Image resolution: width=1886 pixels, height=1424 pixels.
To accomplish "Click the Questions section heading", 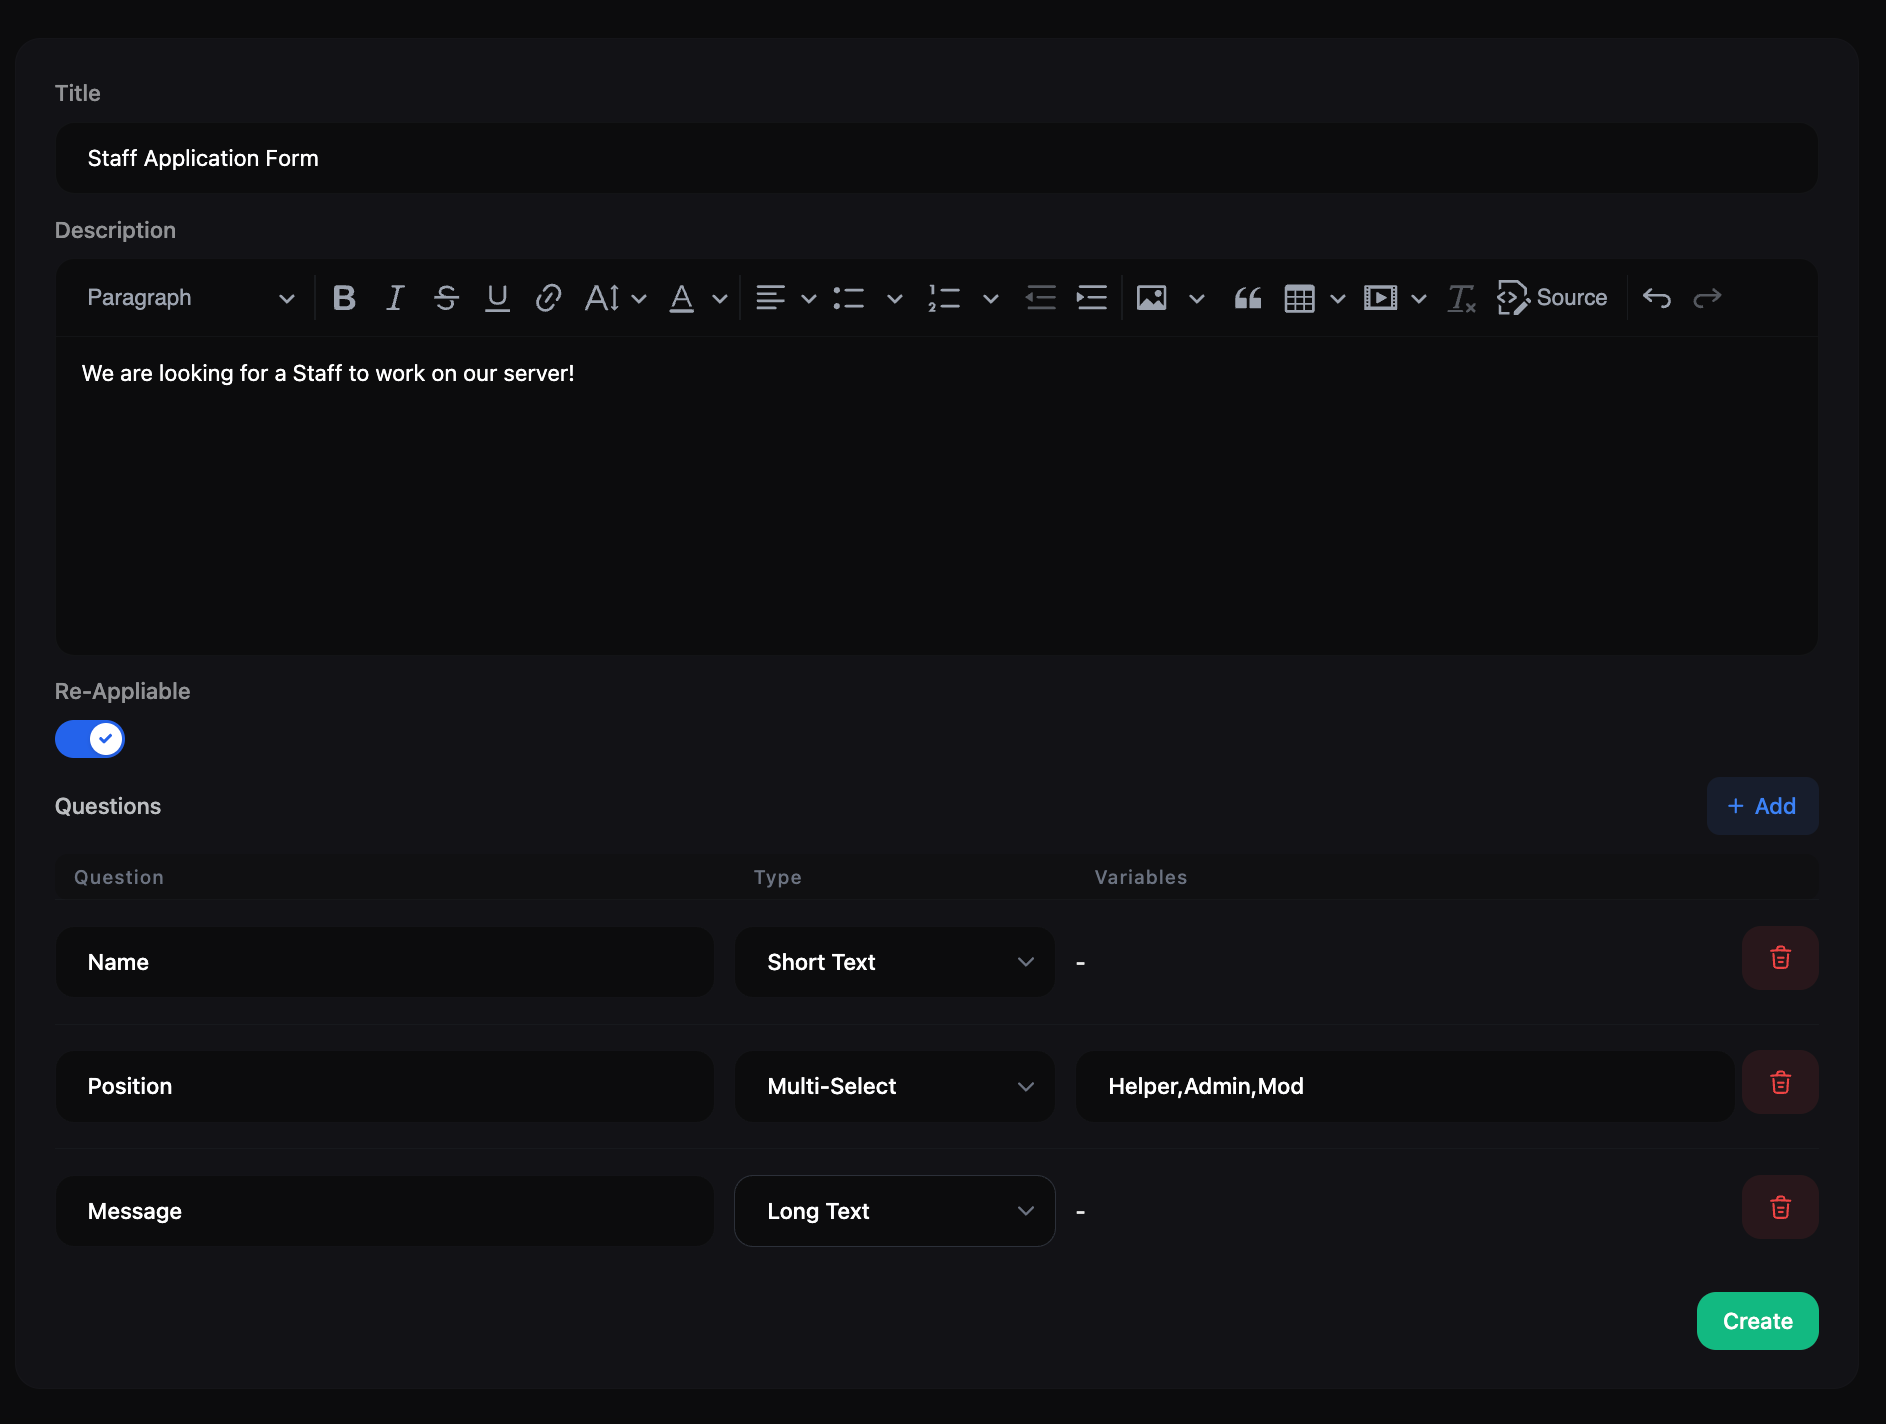I will (x=108, y=806).
